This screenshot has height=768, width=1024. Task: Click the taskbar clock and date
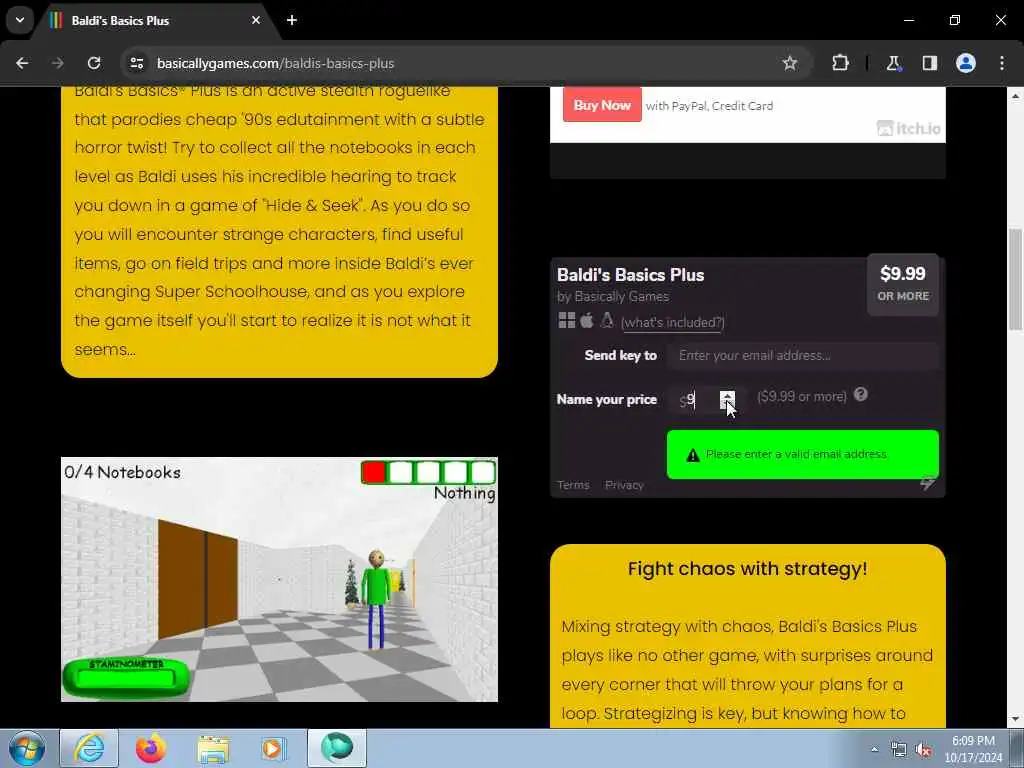coord(973,749)
